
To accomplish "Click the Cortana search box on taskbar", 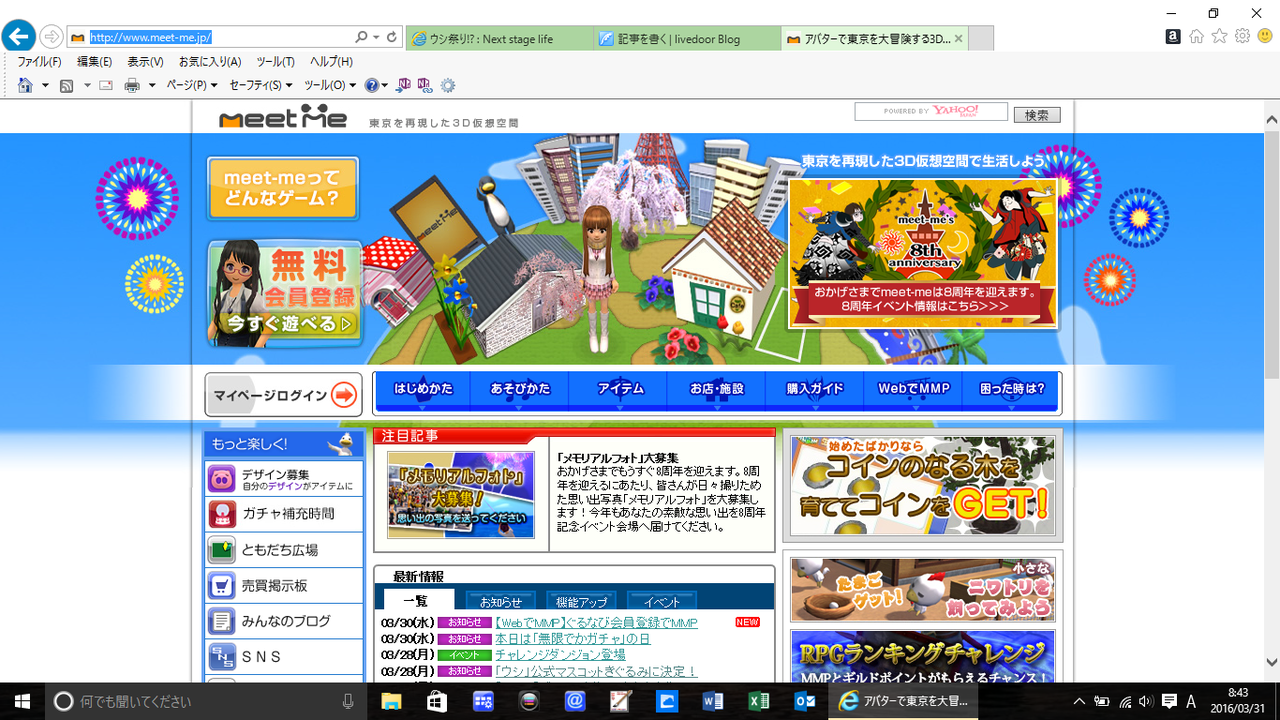I will coord(205,702).
